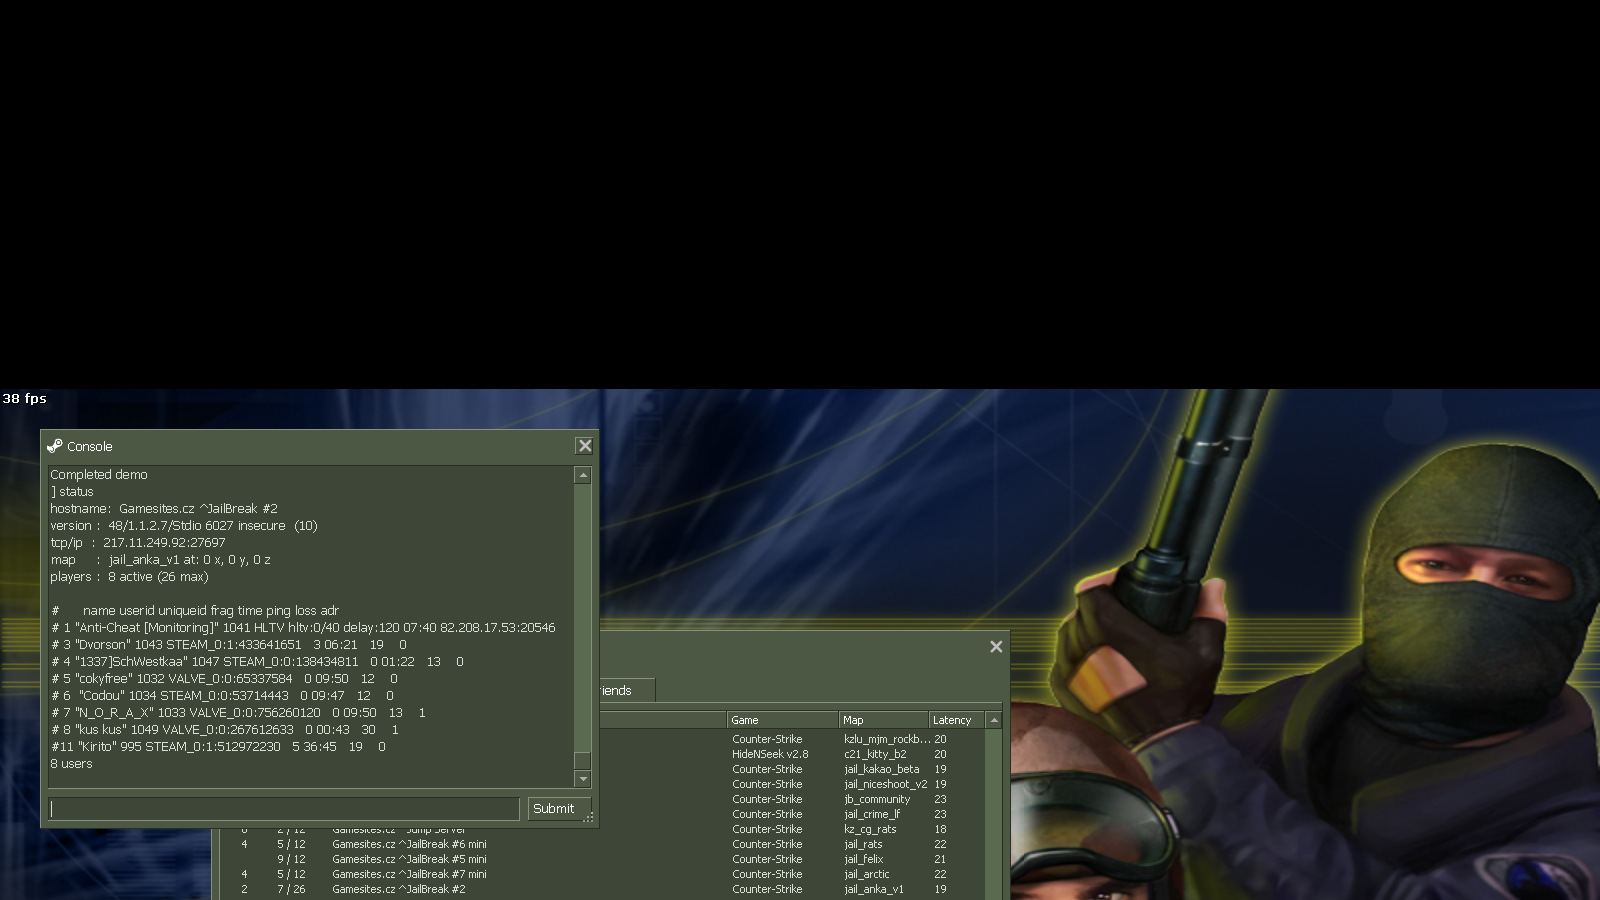Click the Console scrollbar thumb
Viewport: 1600px width, 900px height.
coord(583,760)
